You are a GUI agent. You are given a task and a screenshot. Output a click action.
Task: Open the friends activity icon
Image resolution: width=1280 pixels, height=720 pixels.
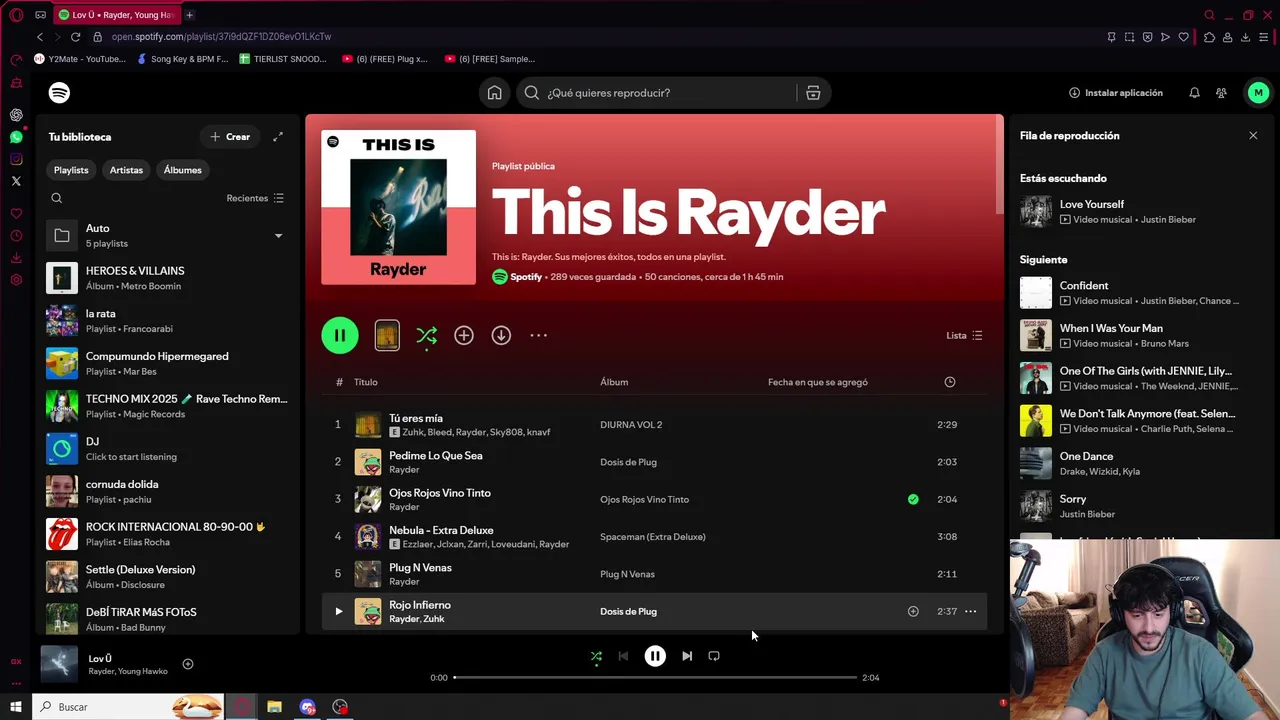click(x=1221, y=93)
